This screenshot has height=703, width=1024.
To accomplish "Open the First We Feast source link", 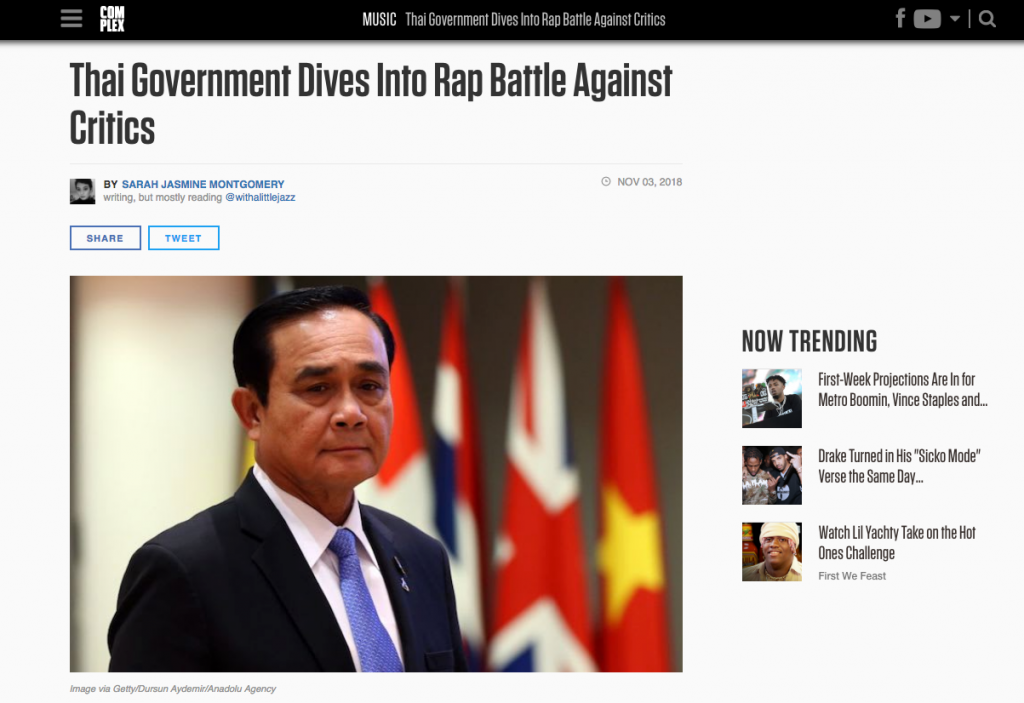I will click(x=852, y=576).
